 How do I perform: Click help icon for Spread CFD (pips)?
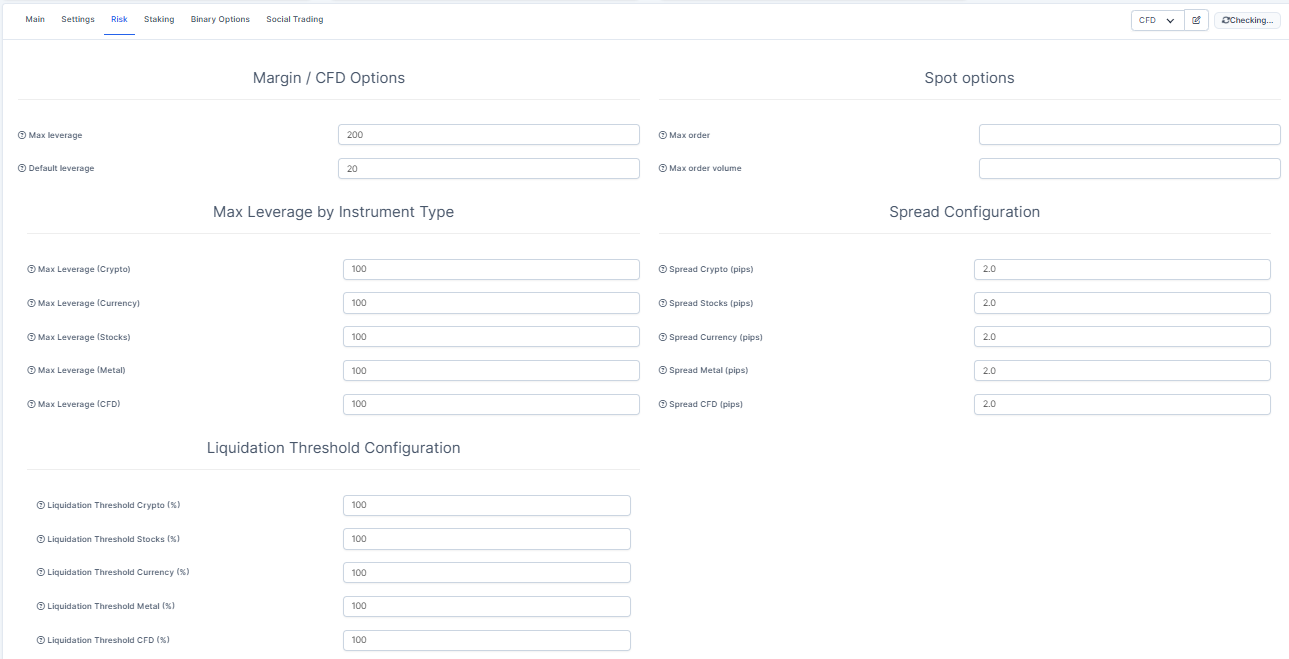(662, 405)
